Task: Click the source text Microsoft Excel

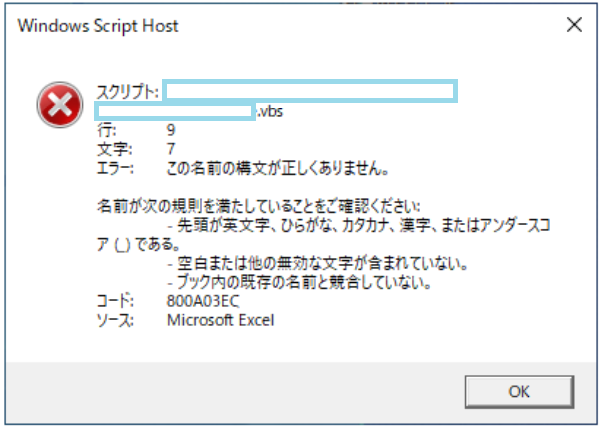Action: point(220,320)
